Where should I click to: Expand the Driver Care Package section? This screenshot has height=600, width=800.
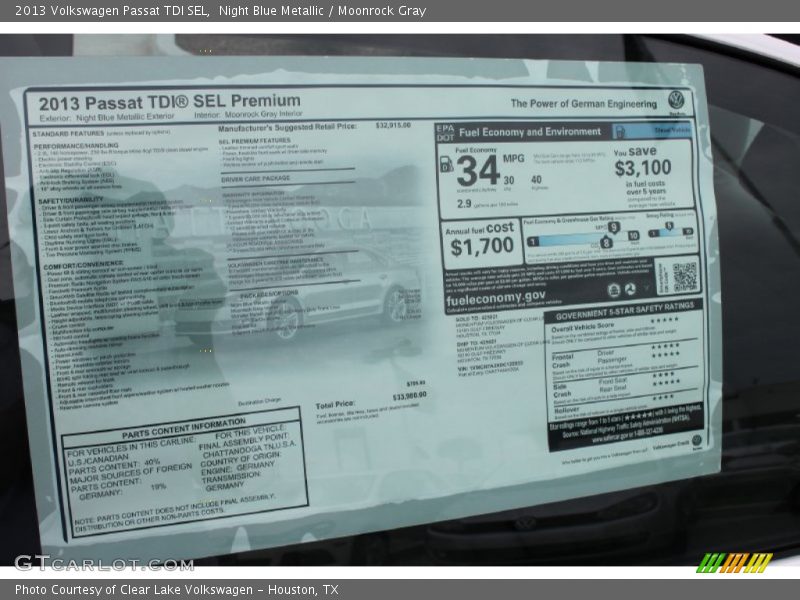pyautogui.click(x=258, y=177)
